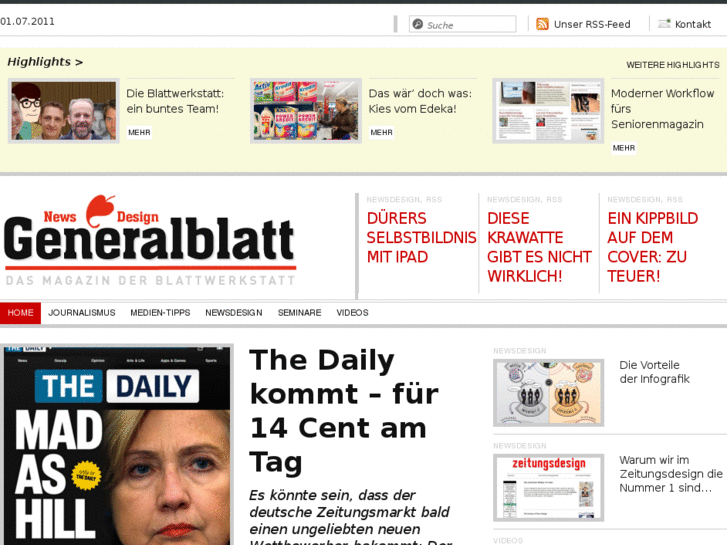Open the zeitungsdesign thumbnail

click(548, 487)
